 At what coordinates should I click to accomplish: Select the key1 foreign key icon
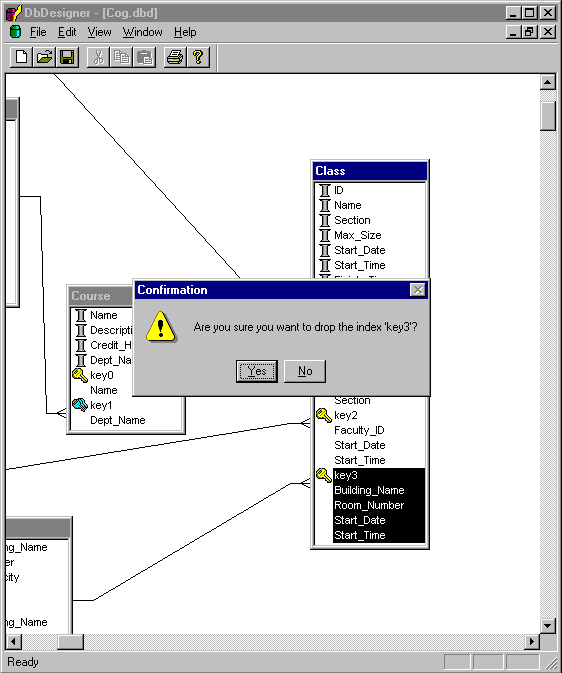tap(80, 405)
